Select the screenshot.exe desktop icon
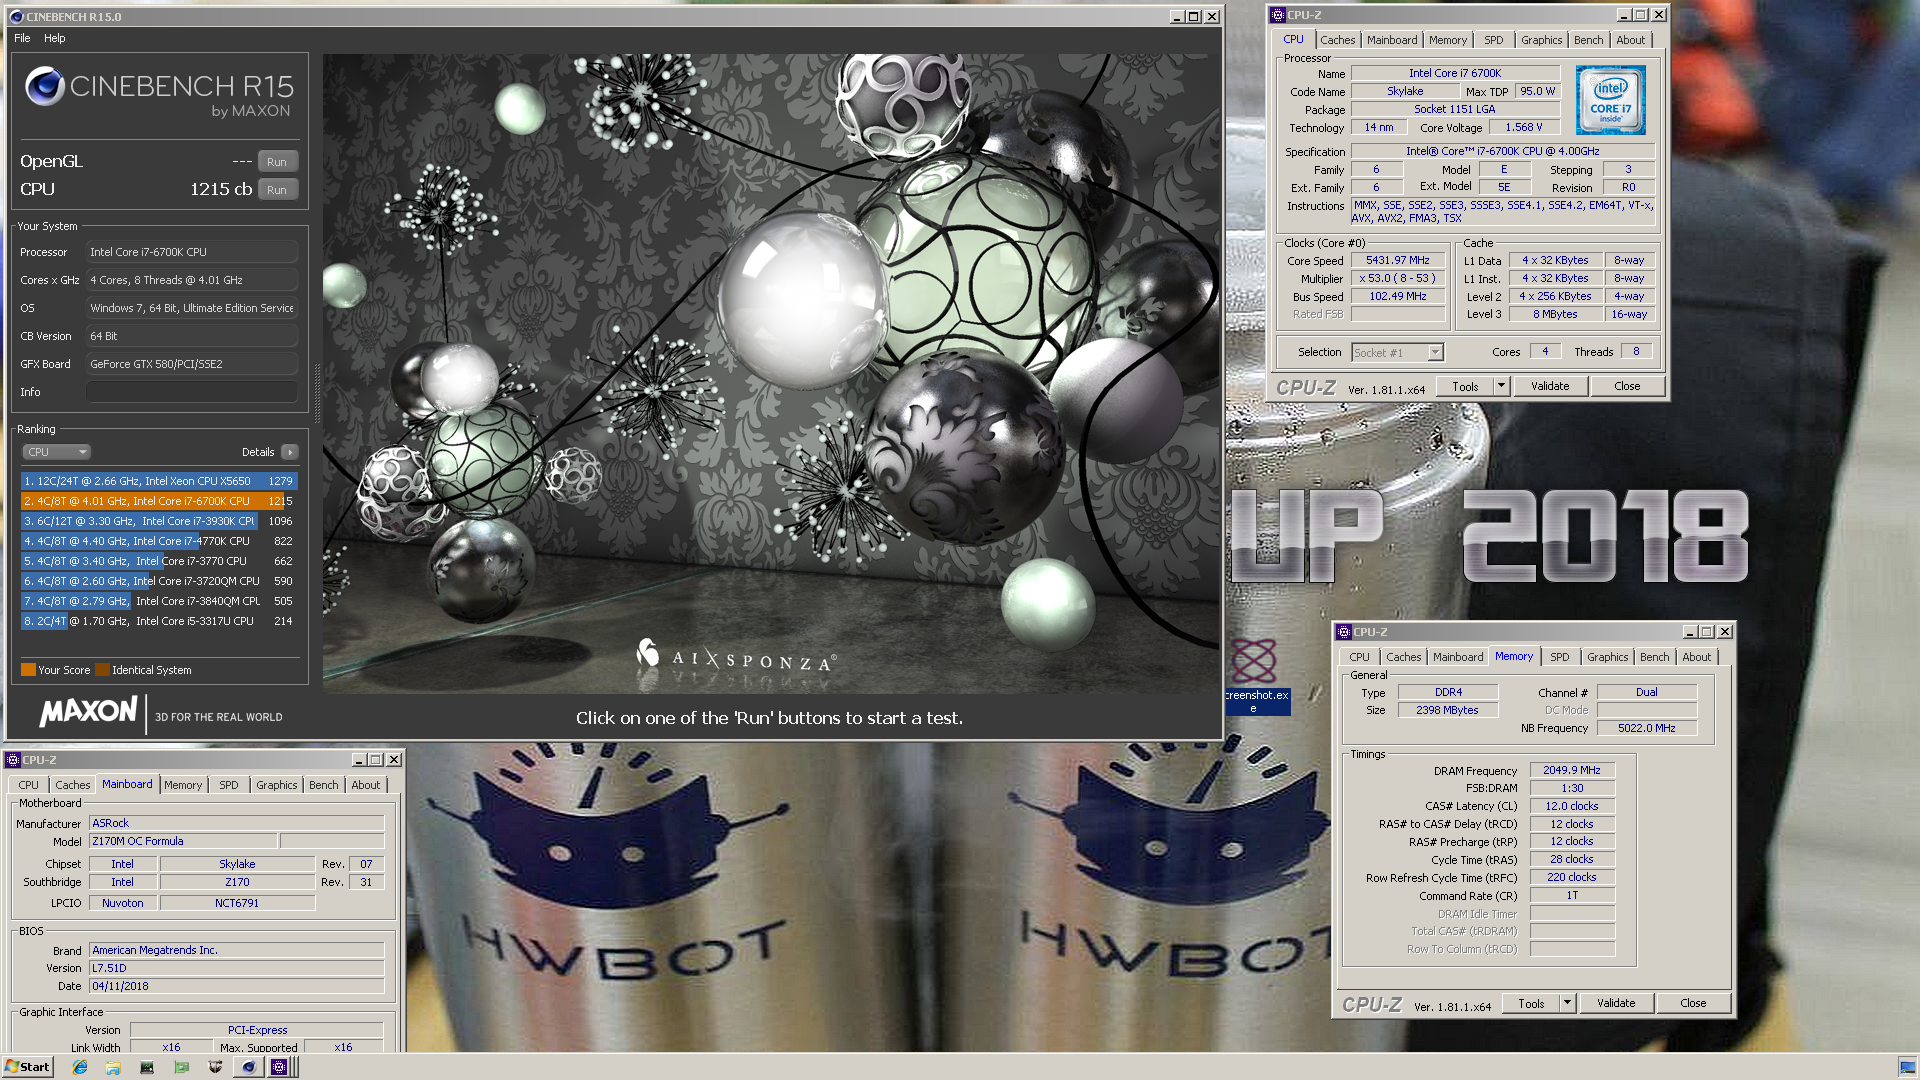This screenshot has width=1920, height=1080. [x=1255, y=675]
